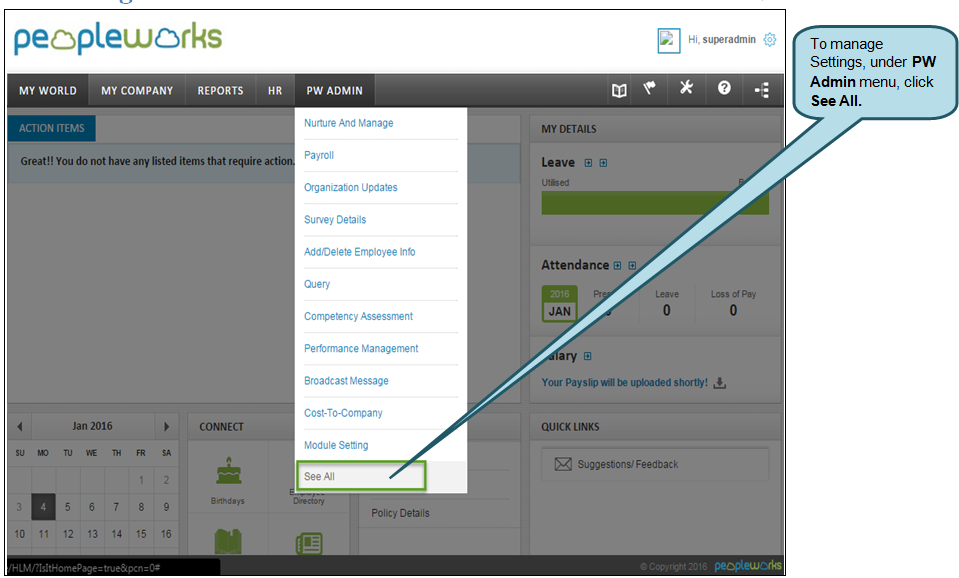959x578 pixels.
Task: Click the 2016 JAN attendance month badge
Action: click(x=559, y=303)
